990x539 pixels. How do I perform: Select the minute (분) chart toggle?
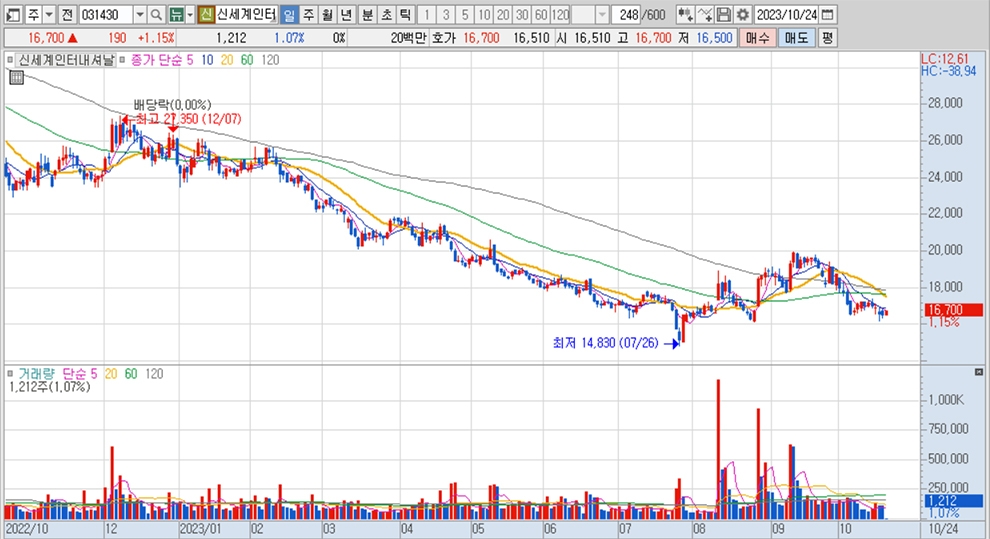point(367,15)
